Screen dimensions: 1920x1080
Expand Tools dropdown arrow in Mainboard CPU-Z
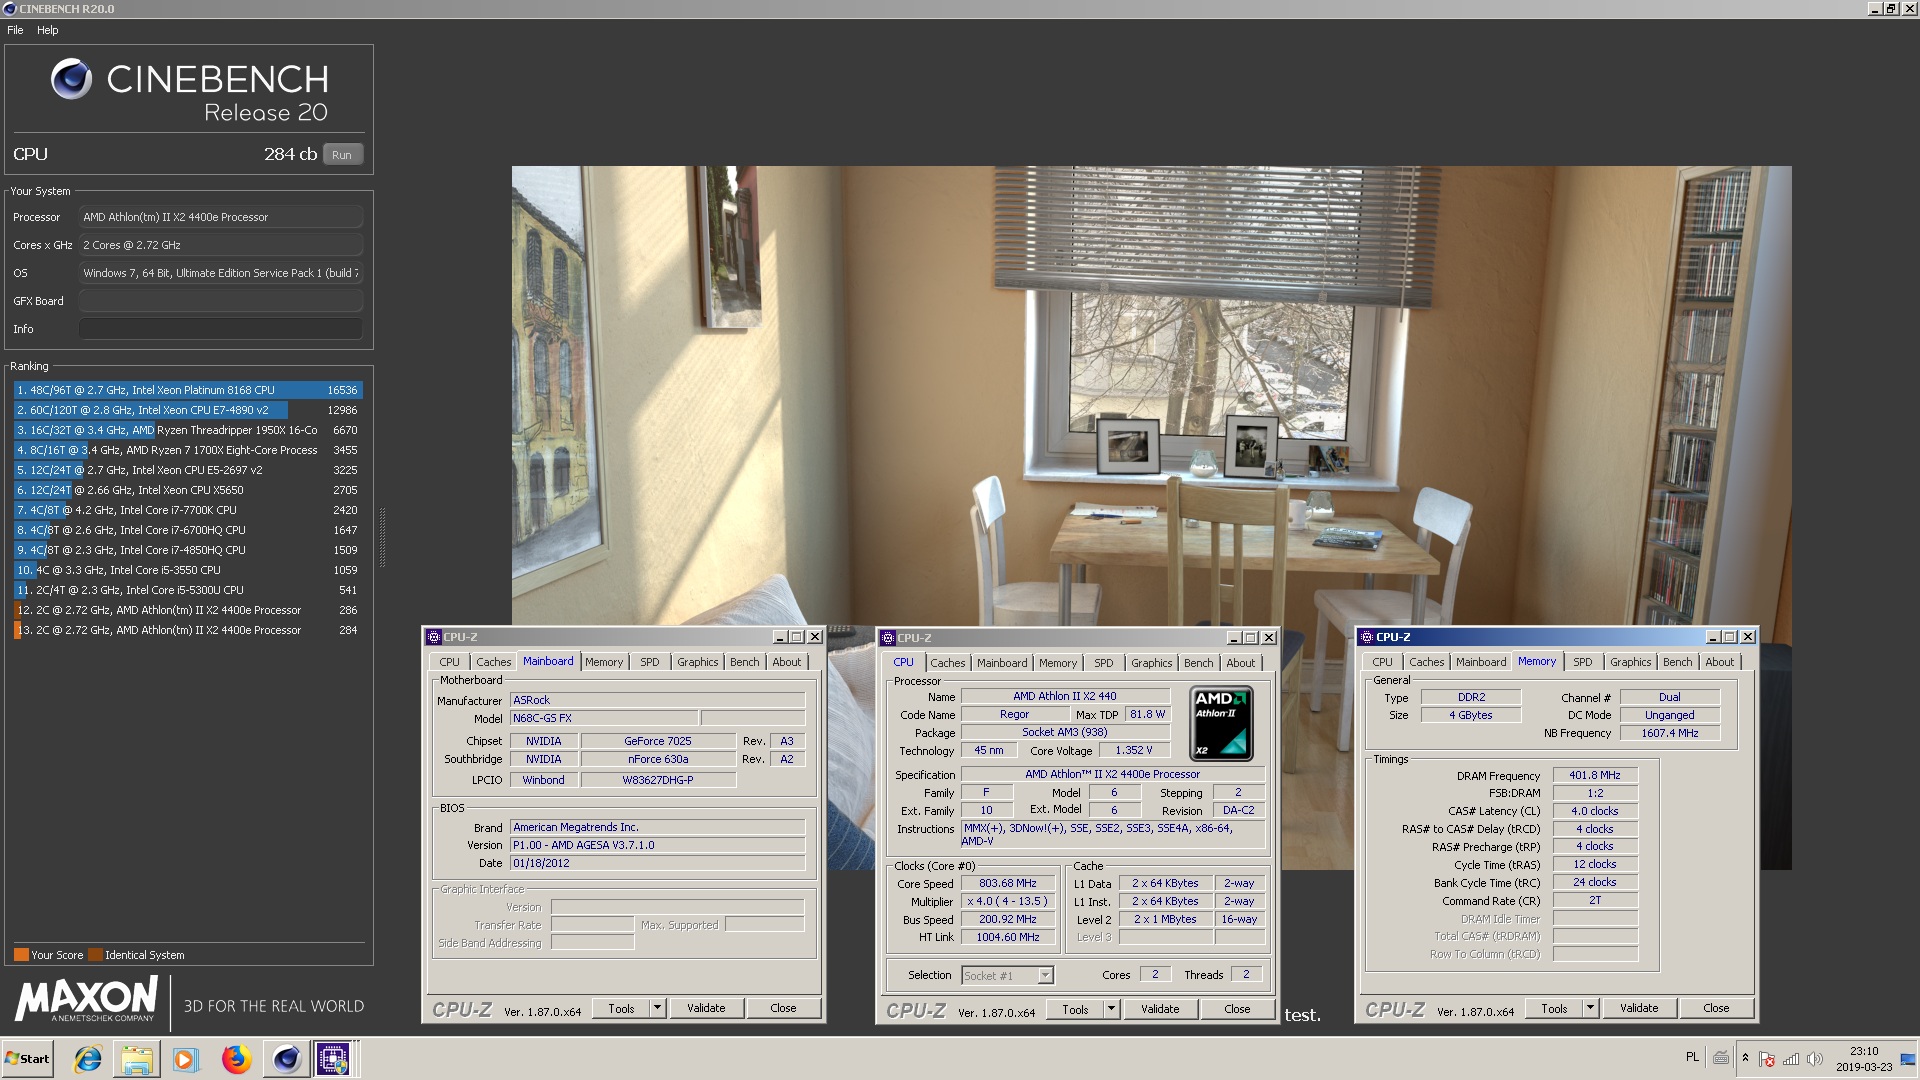tap(657, 1008)
